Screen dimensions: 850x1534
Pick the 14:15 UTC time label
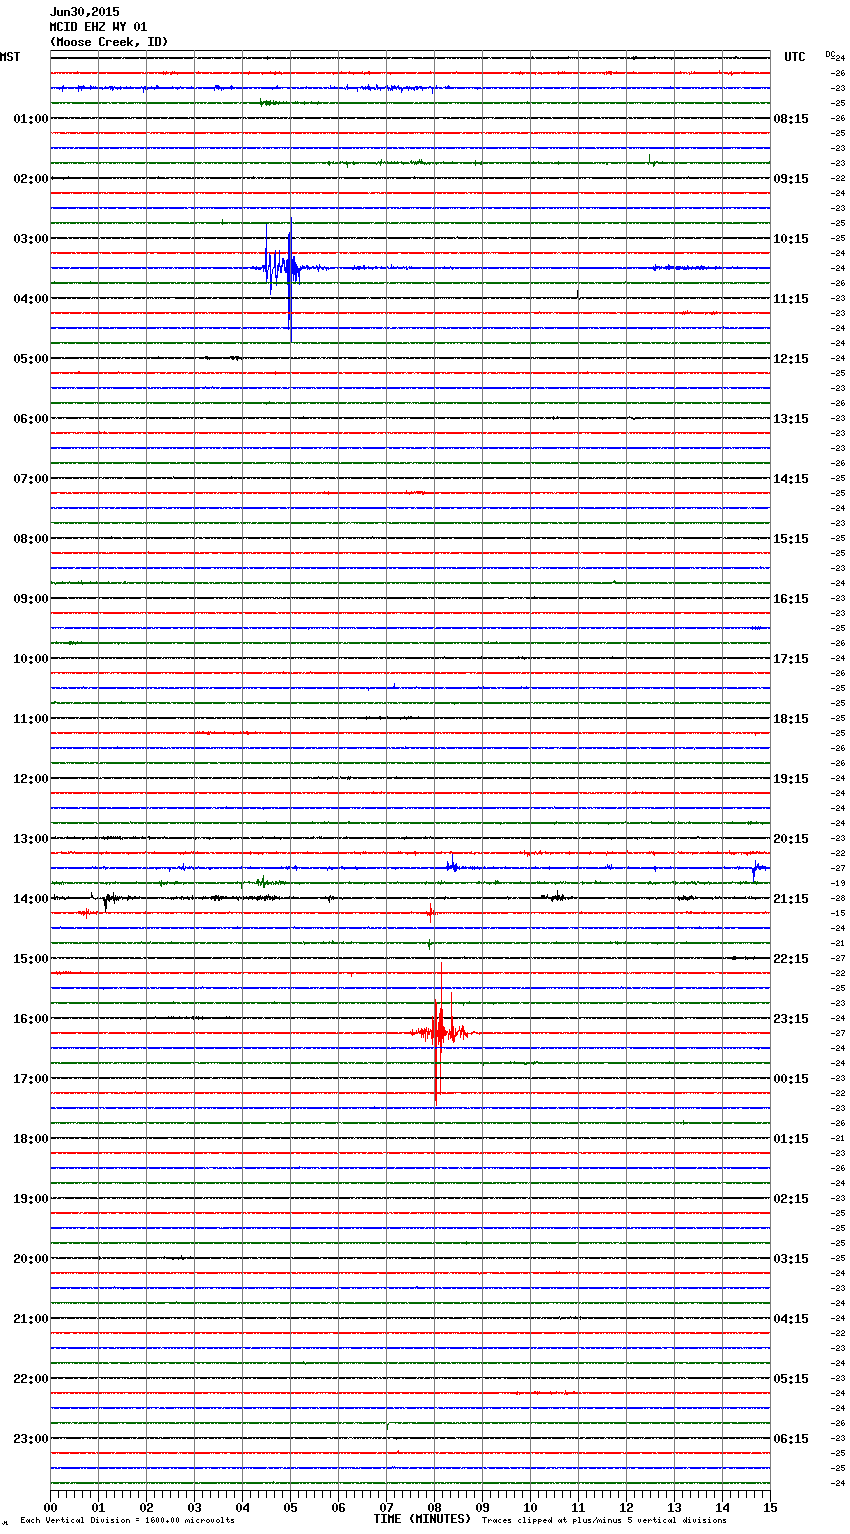click(791, 478)
